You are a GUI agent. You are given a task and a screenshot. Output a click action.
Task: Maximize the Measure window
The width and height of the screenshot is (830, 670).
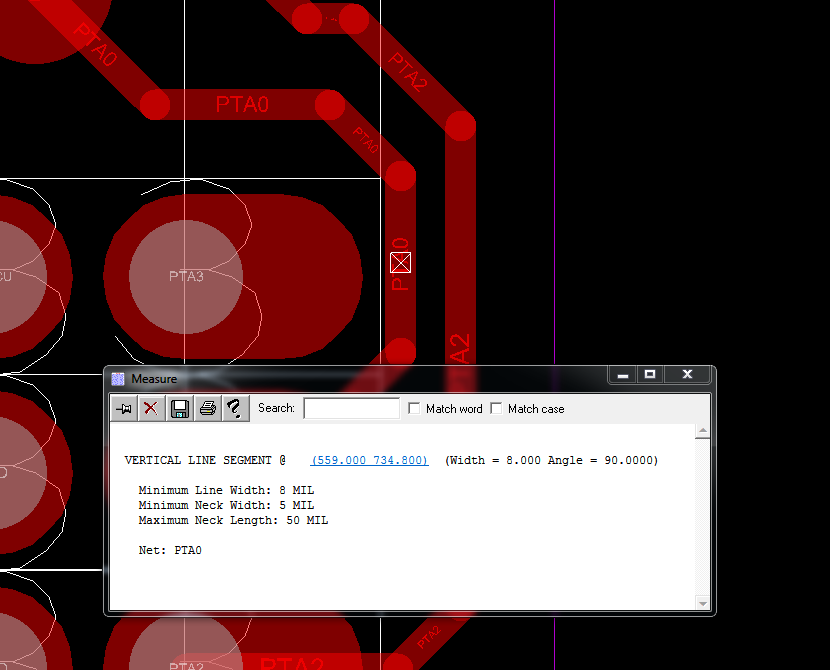[x=650, y=375]
